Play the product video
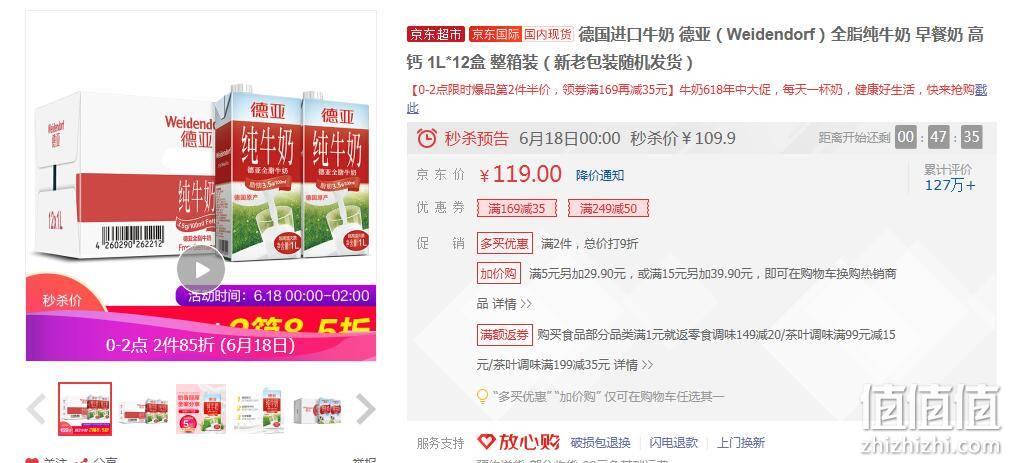The height and width of the screenshot is (463, 1010). coord(201,269)
